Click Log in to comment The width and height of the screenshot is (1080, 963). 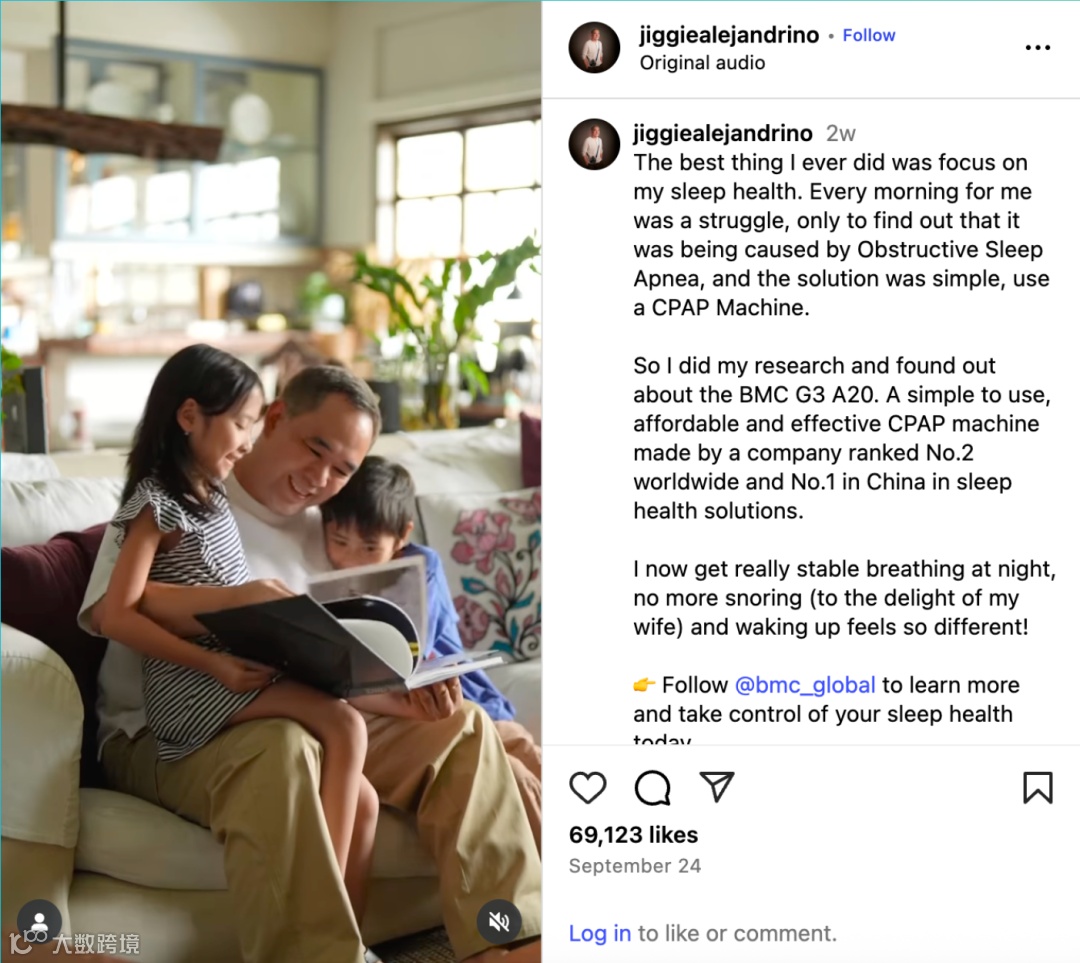(599, 933)
